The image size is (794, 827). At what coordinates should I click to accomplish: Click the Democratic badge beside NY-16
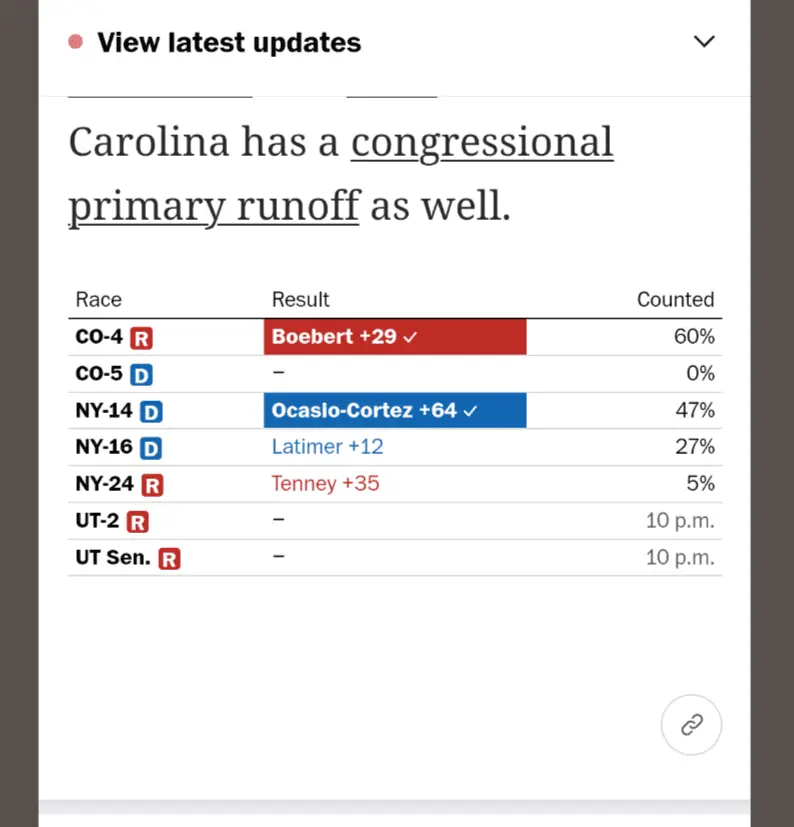click(151, 448)
